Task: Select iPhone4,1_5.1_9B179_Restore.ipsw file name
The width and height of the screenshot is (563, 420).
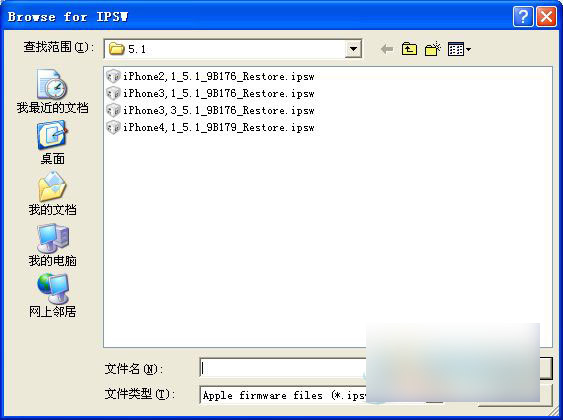Action: point(219,127)
